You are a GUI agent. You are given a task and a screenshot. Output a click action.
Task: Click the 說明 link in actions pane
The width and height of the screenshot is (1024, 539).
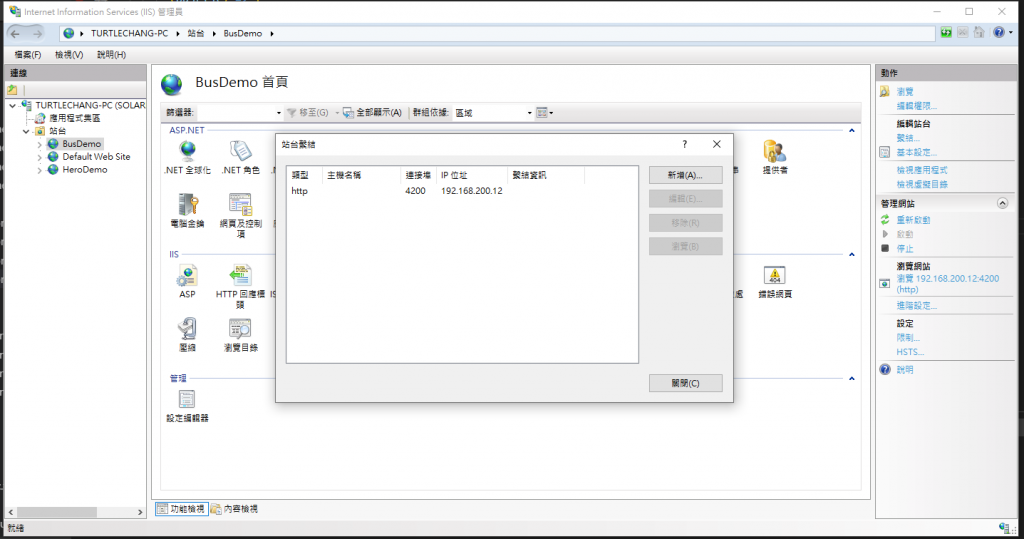(905, 370)
